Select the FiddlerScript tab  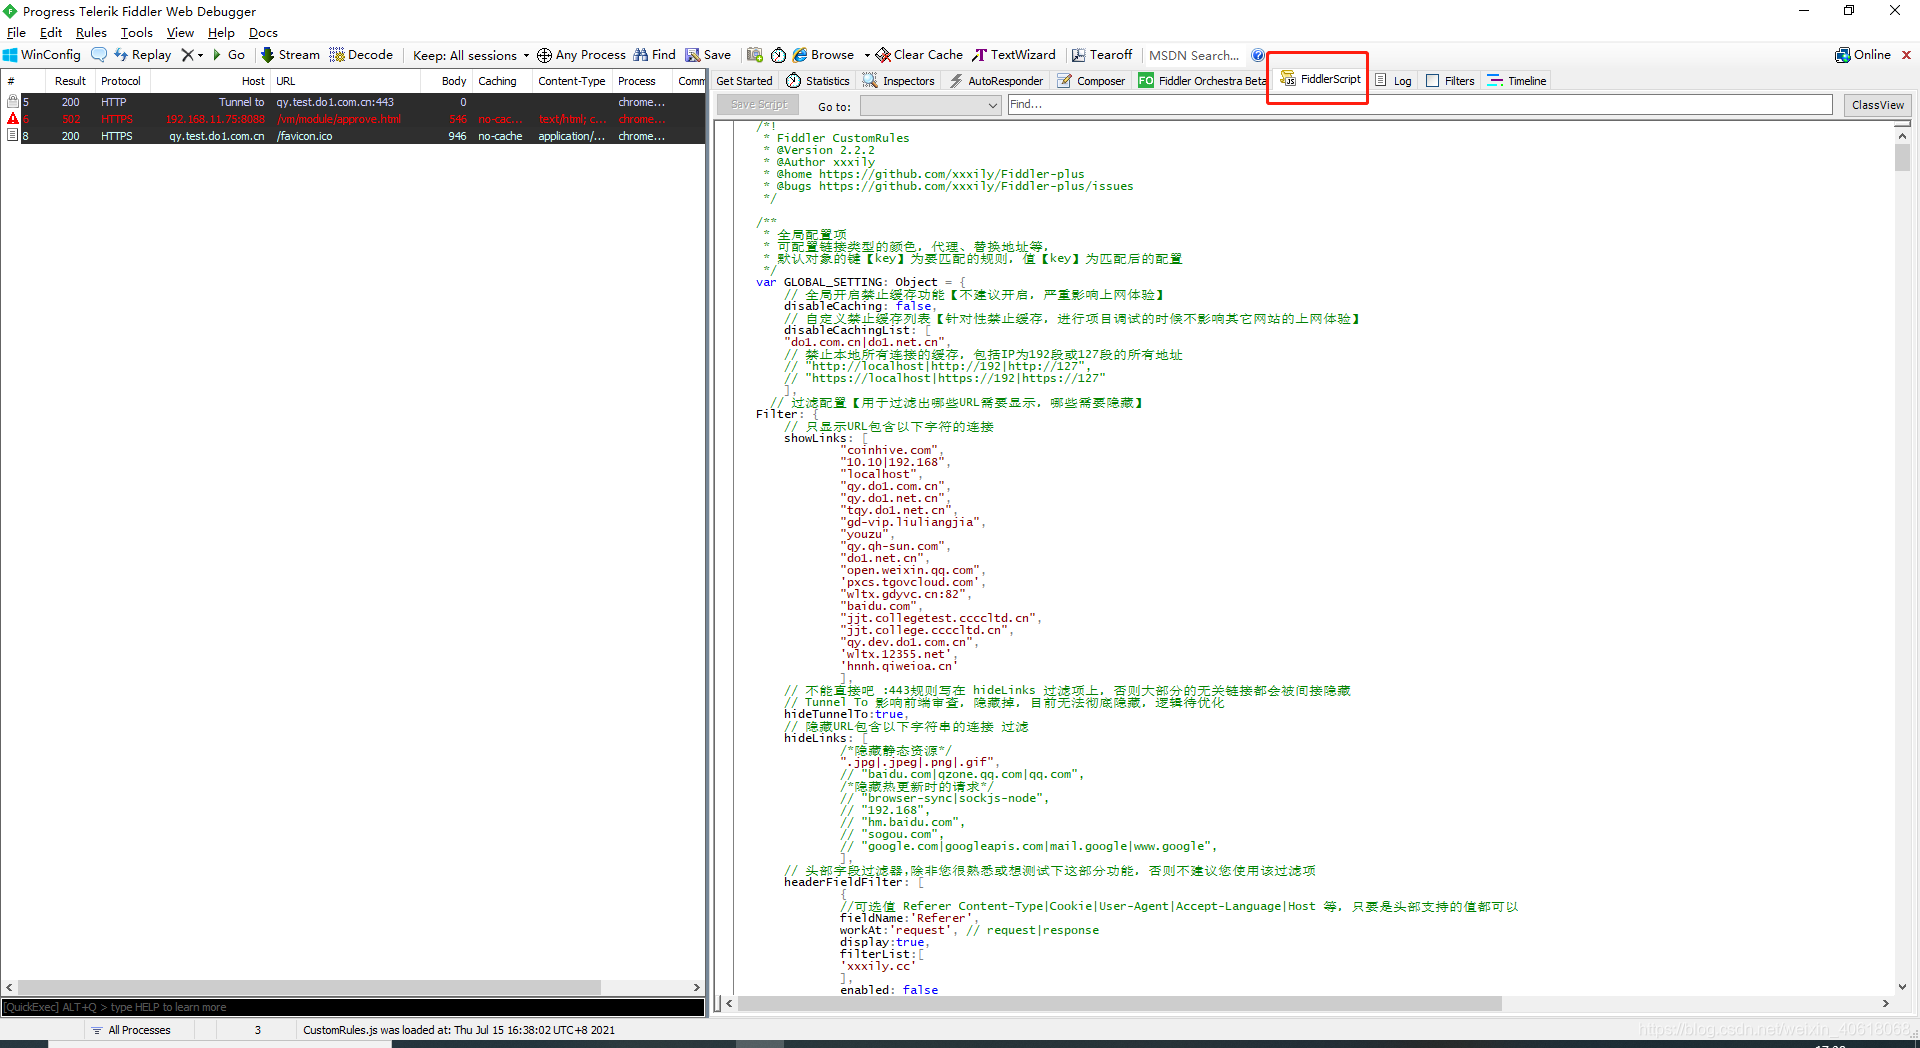point(1320,79)
